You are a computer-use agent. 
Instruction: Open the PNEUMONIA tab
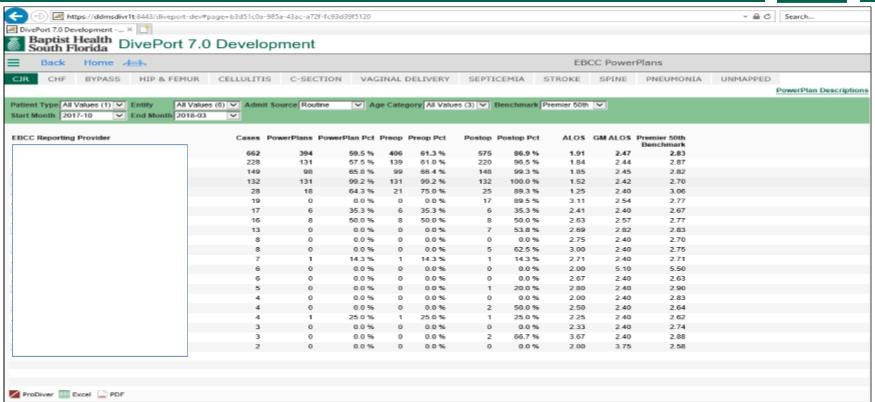pyautogui.click(x=674, y=79)
